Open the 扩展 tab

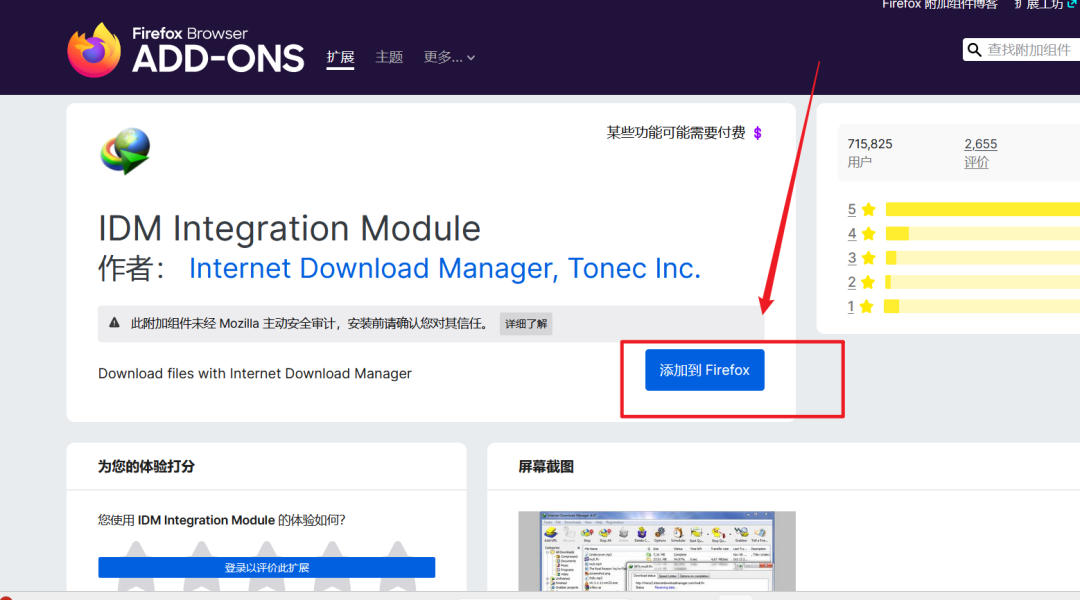click(x=340, y=57)
